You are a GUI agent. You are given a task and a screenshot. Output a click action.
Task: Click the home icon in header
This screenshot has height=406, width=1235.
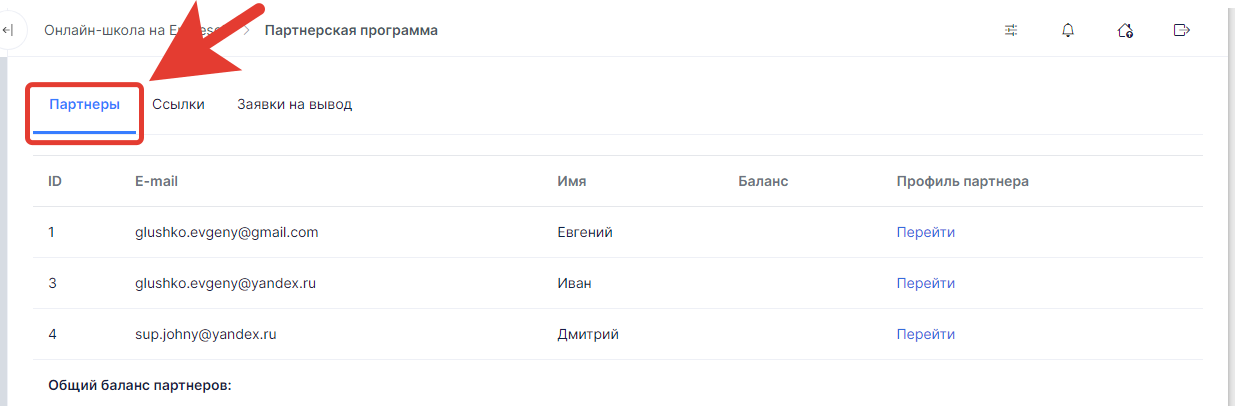pyautogui.click(x=1125, y=30)
